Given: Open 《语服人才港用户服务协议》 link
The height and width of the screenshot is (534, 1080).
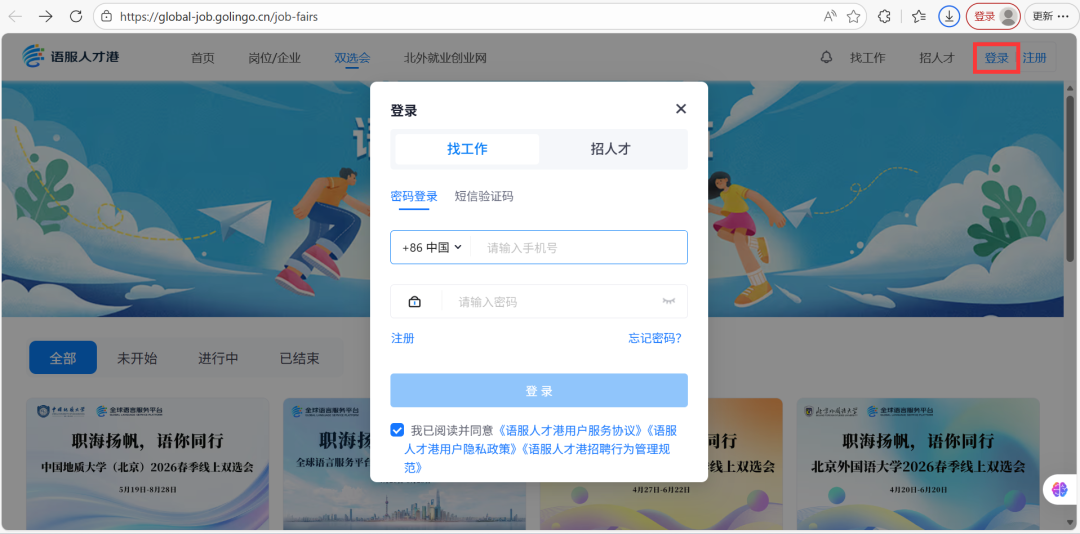Looking at the screenshot, I should [x=571, y=431].
